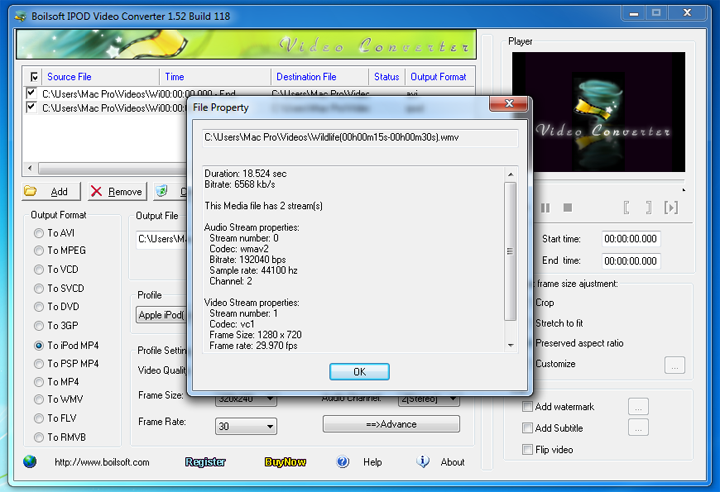This screenshot has width=720, height=492.
Task: Click the File Property vertical scrollbar thumb
Action: point(510,251)
